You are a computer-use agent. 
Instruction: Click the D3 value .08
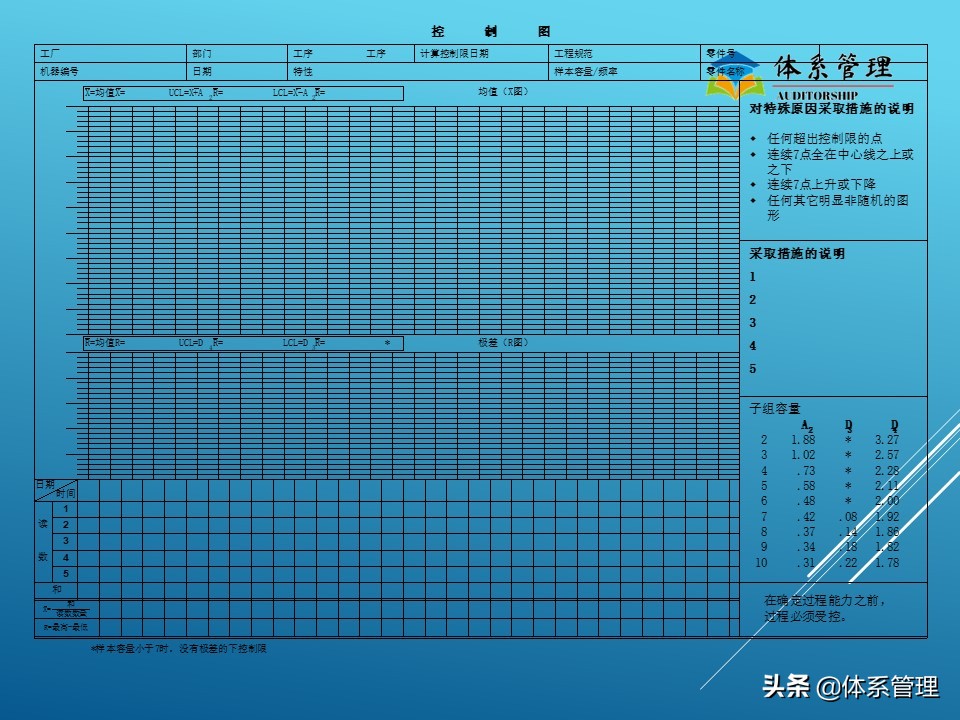pyautogui.click(x=848, y=517)
